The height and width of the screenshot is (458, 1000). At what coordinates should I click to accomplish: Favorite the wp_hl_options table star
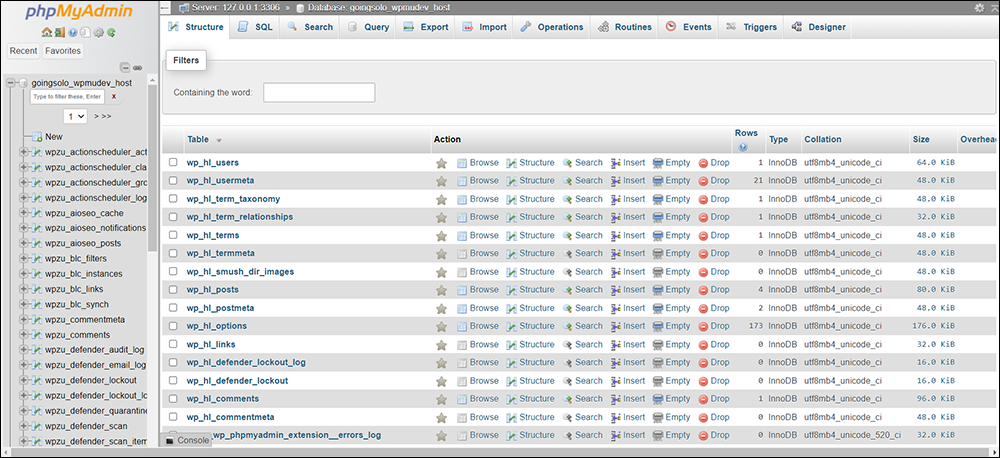click(x=441, y=327)
